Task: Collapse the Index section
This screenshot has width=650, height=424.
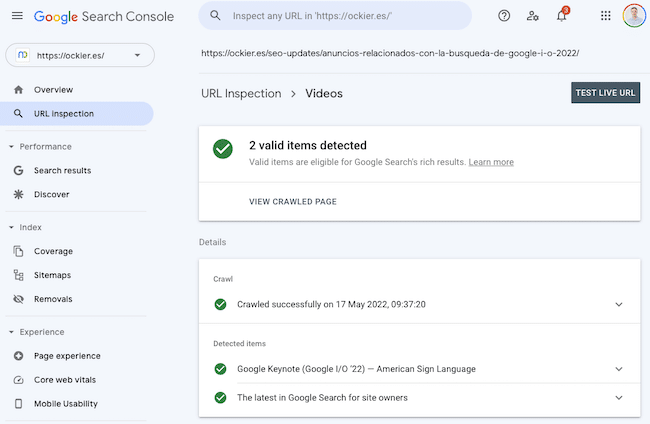Action: point(11,227)
